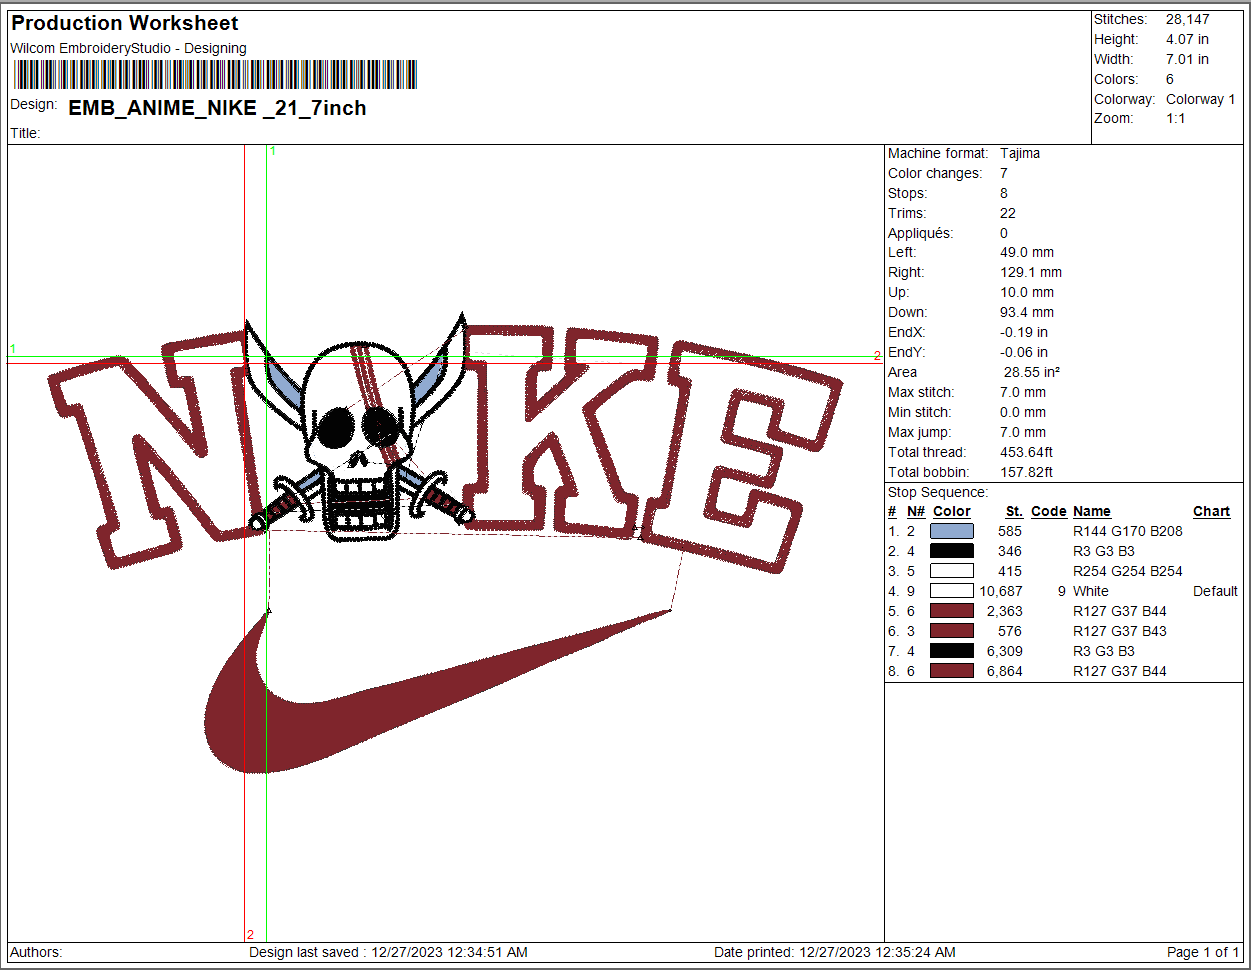Click the Stitches count 28,147

(x=1187, y=19)
